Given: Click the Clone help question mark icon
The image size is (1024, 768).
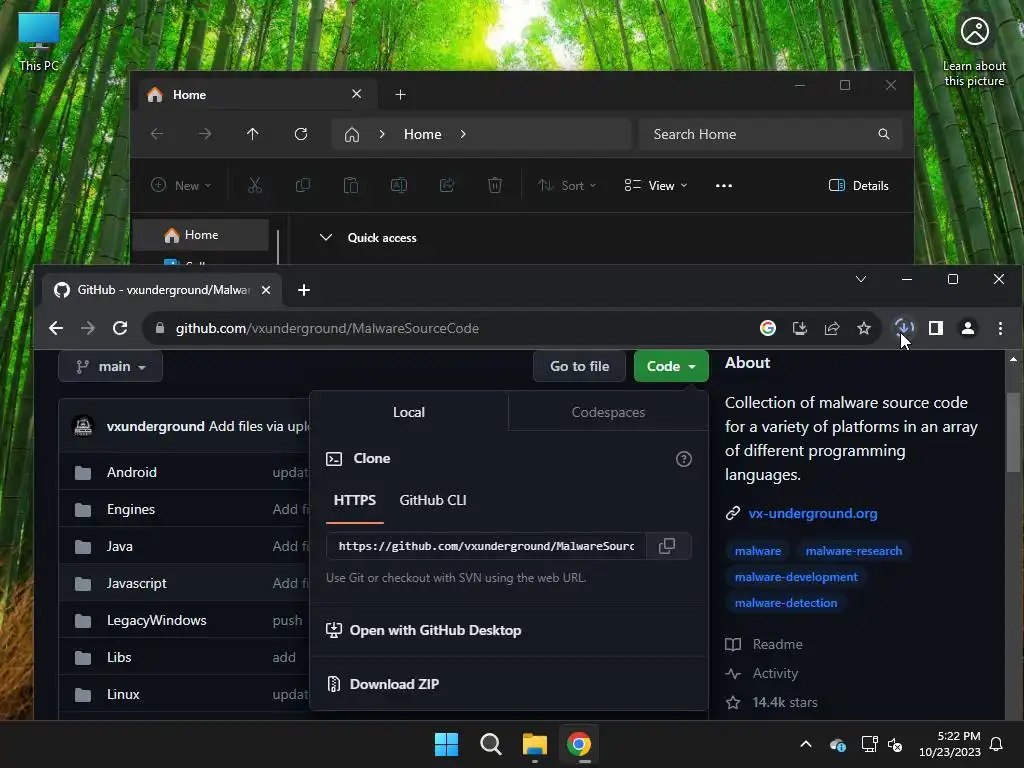Looking at the screenshot, I should point(684,459).
